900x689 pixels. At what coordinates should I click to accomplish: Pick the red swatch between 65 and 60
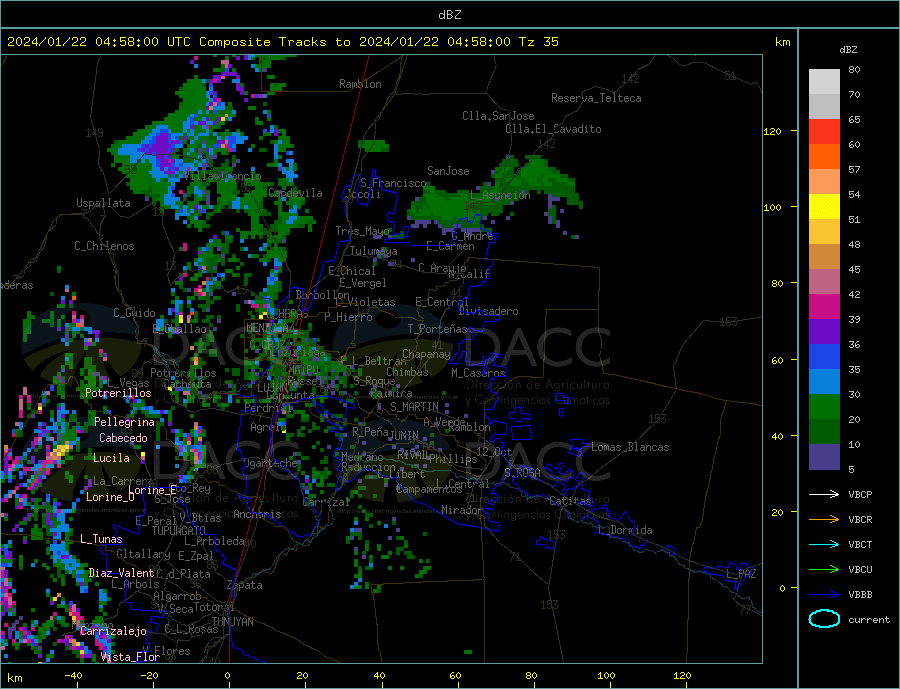[824, 131]
